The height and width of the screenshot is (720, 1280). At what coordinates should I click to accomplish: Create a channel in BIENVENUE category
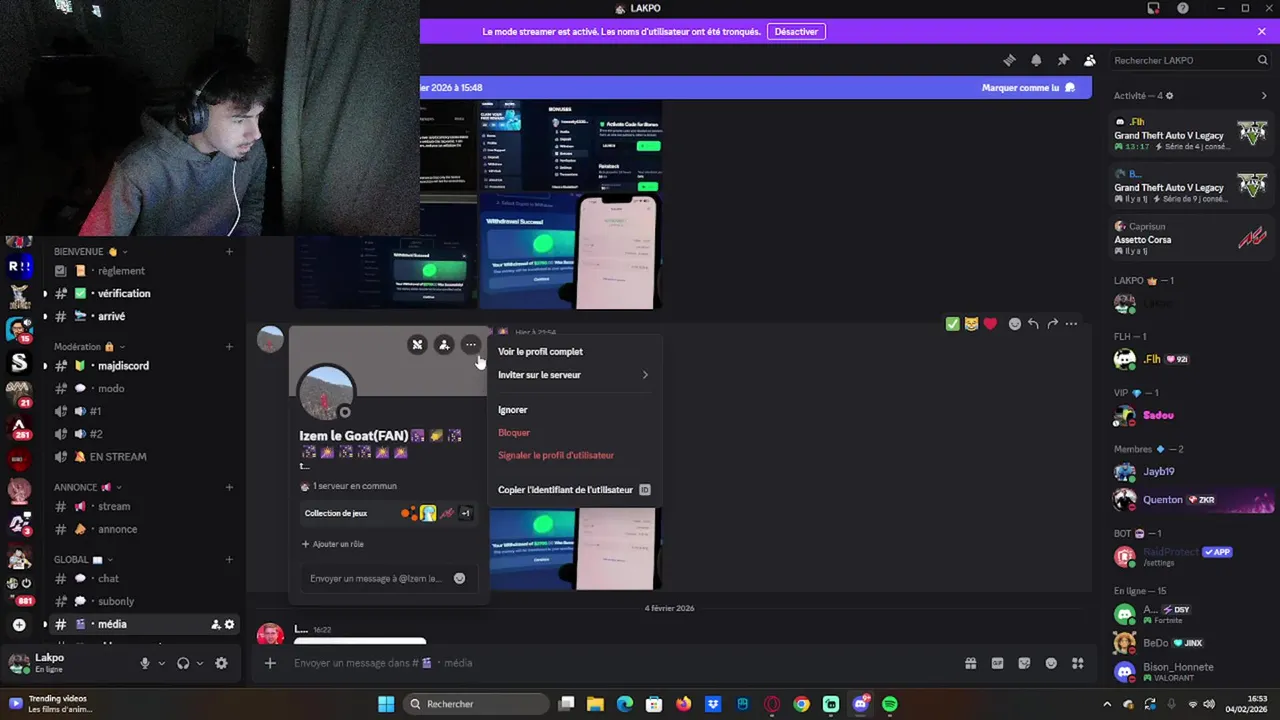click(229, 251)
